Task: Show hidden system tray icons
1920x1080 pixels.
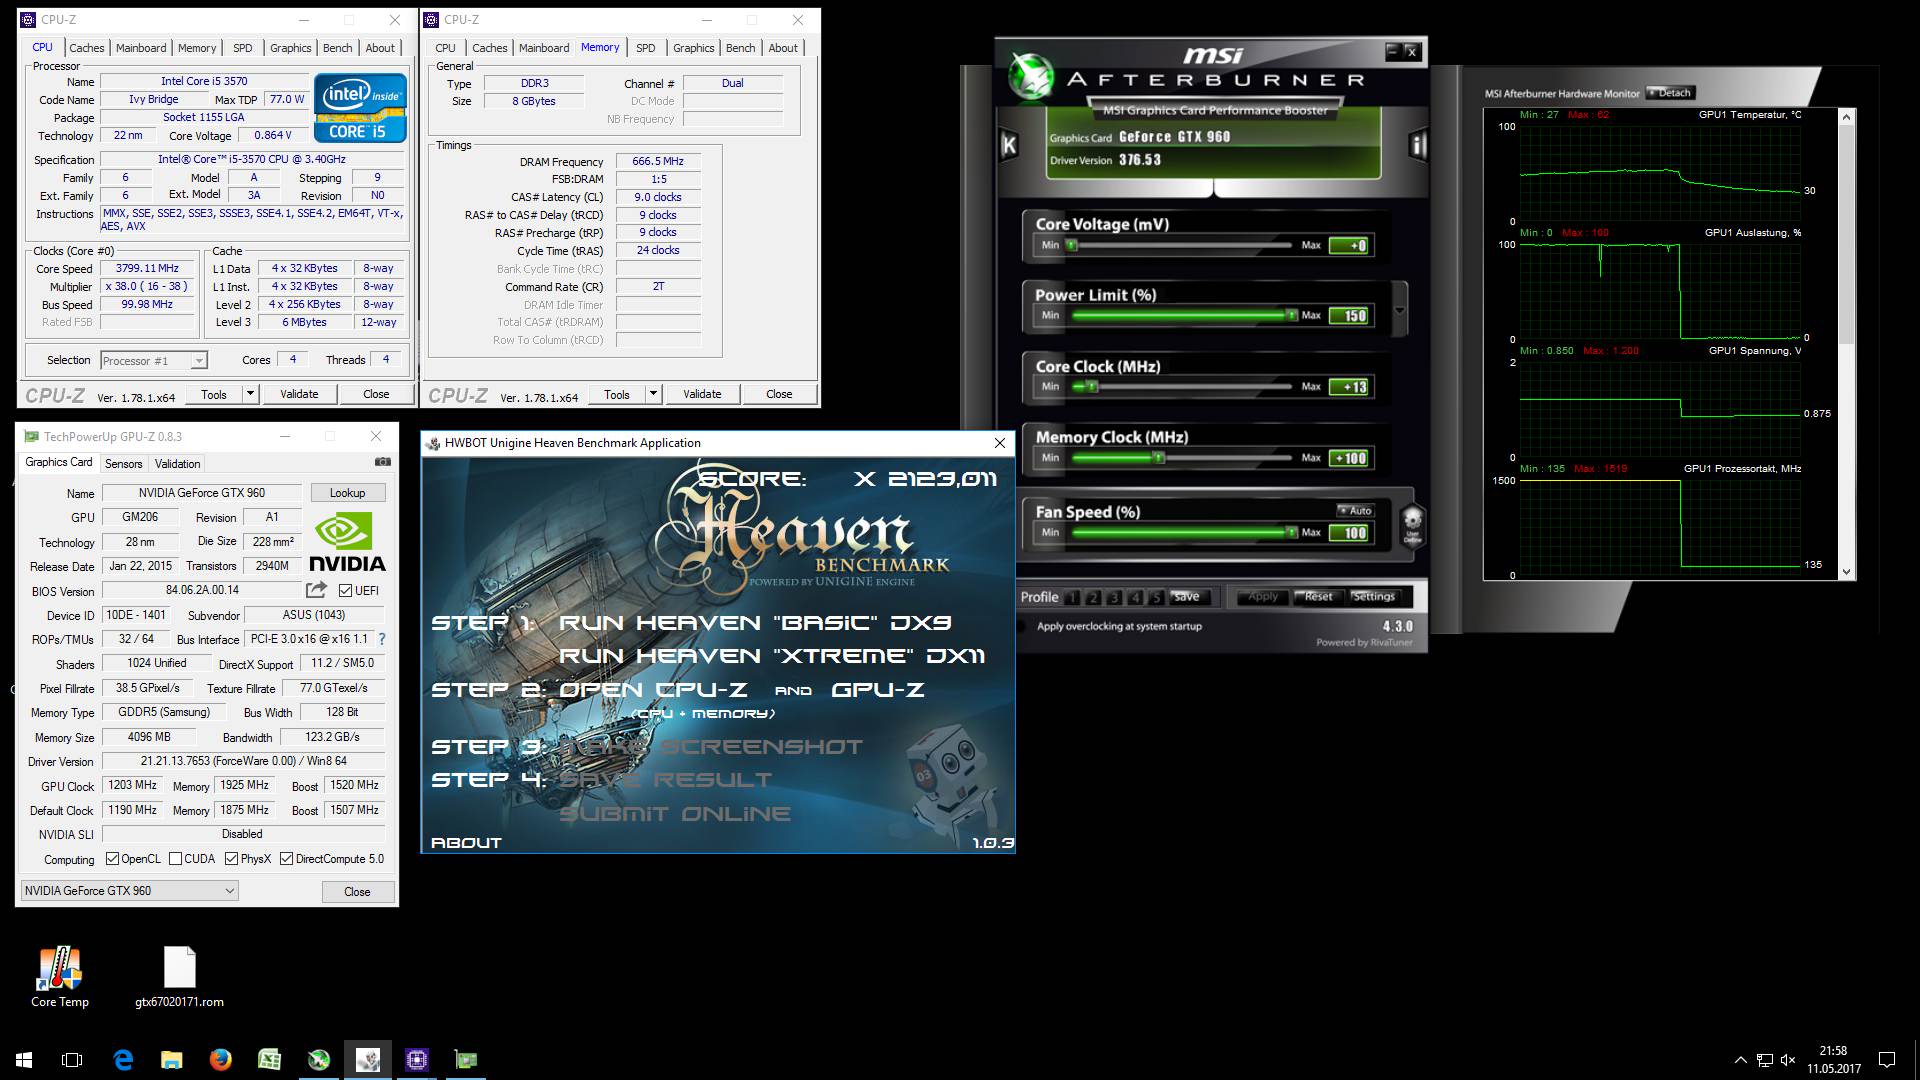Action: point(1740,1060)
